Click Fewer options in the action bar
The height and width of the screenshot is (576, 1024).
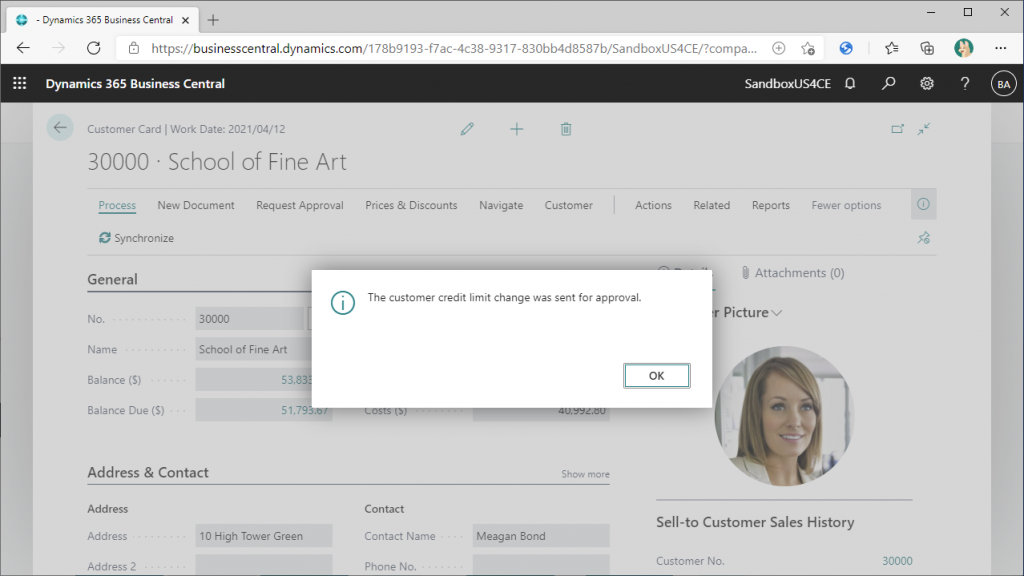846,205
